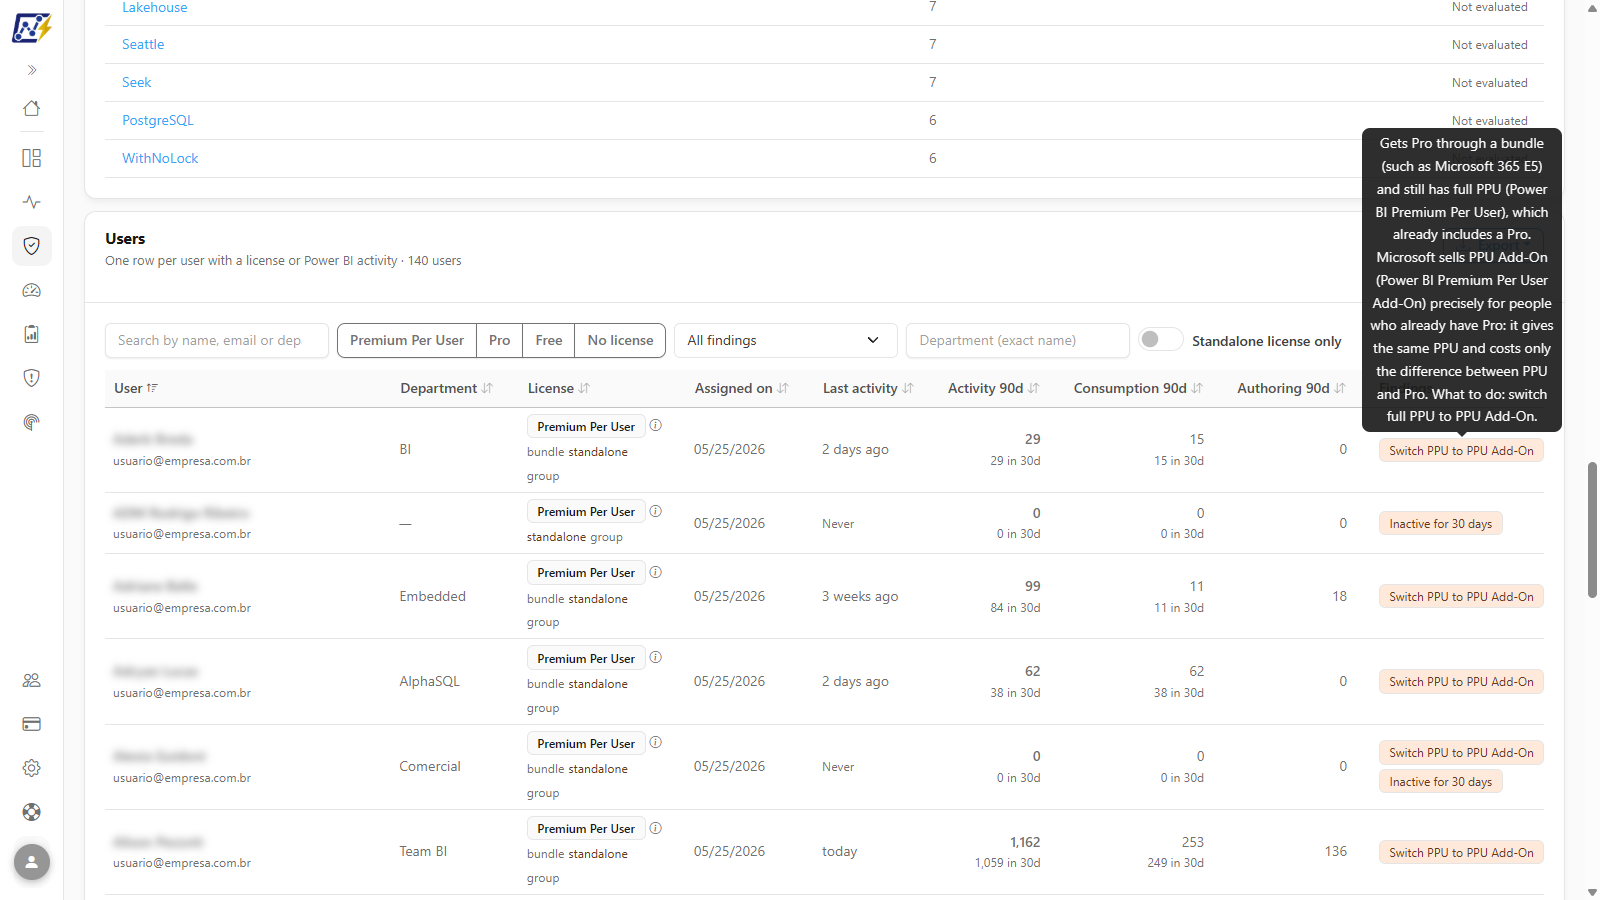Open the users group icon in sidebar
This screenshot has width=1600, height=900.
point(32,680)
